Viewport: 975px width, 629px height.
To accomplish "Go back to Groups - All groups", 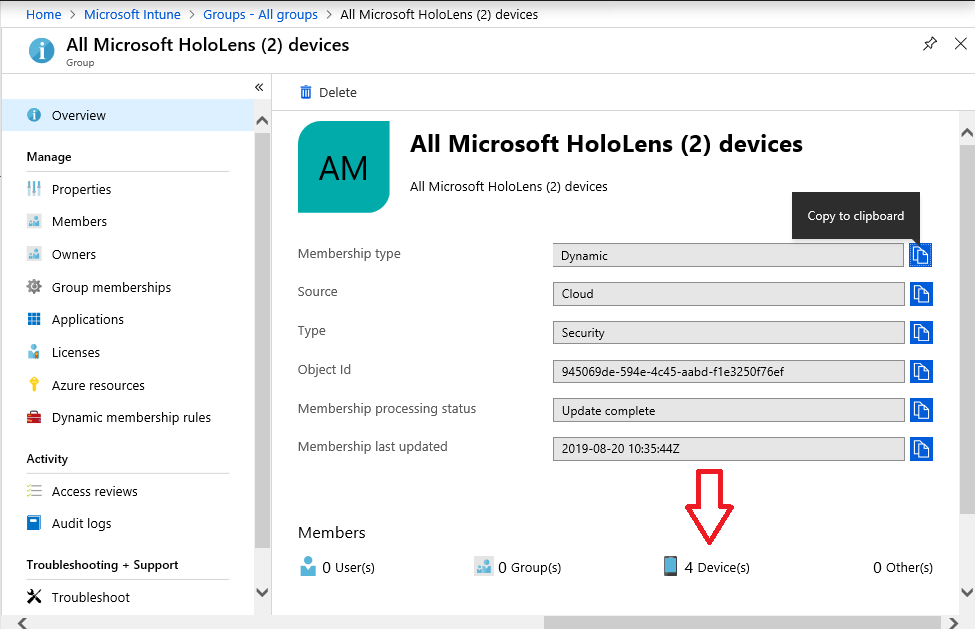I will tap(261, 14).
